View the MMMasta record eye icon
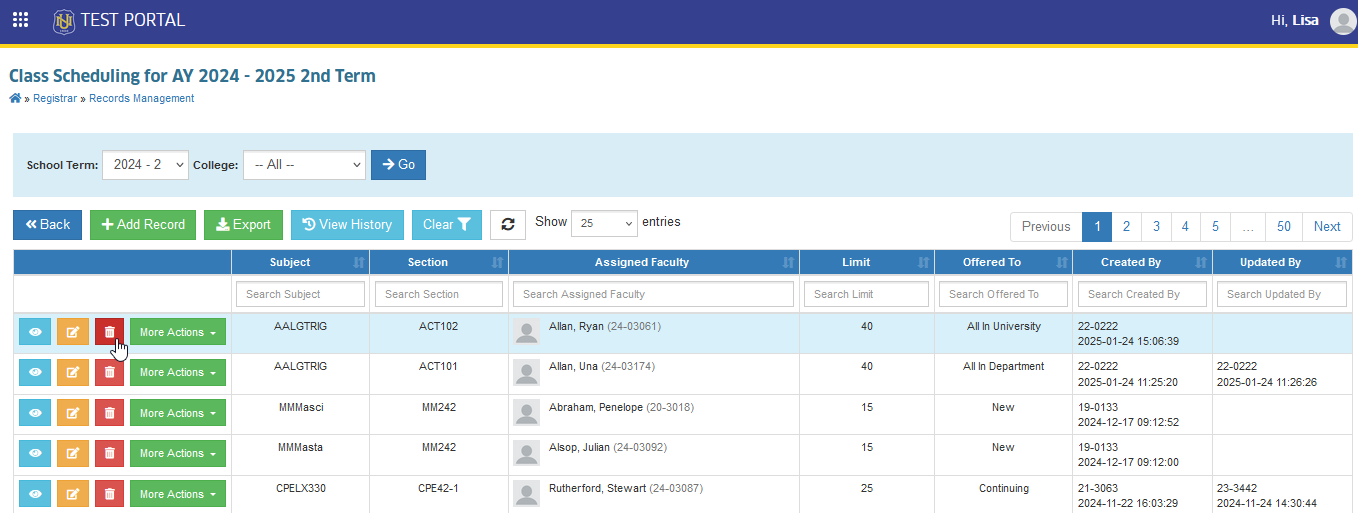This screenshot has height=513, width=1358. [35, 453]
